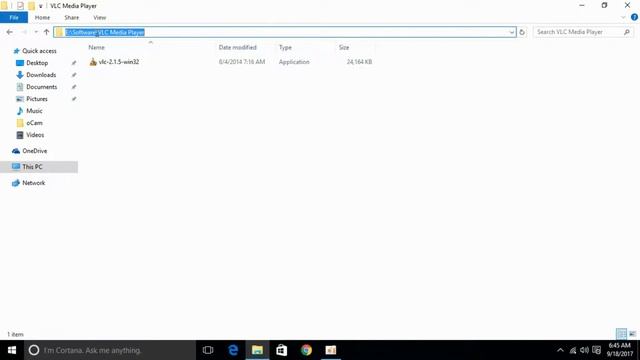Sort files by Type column
This screenshot has width=640, height=360.
tap(285, 47)
